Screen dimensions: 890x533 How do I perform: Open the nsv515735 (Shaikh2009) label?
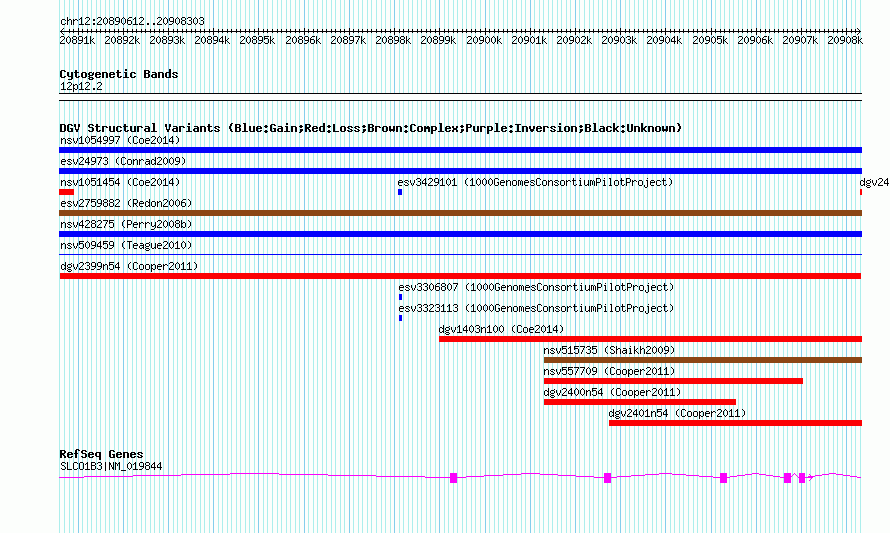610,350
